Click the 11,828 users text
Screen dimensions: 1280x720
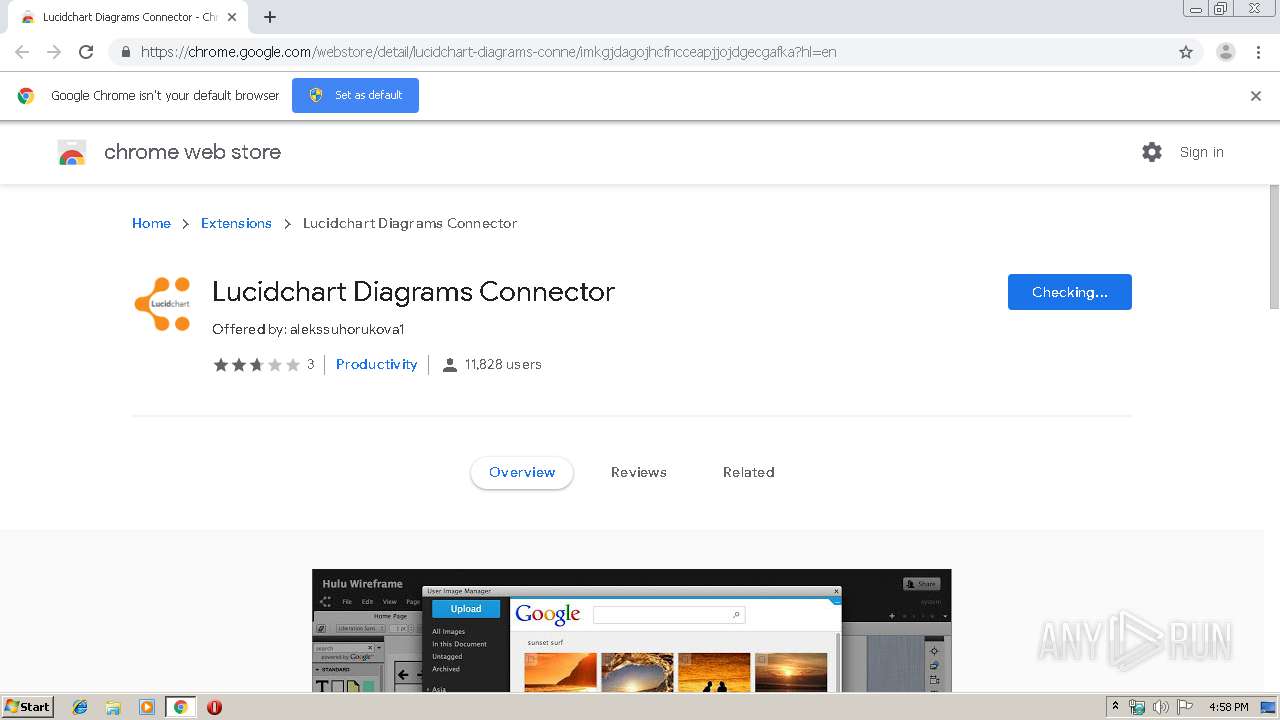pos(503,364)
